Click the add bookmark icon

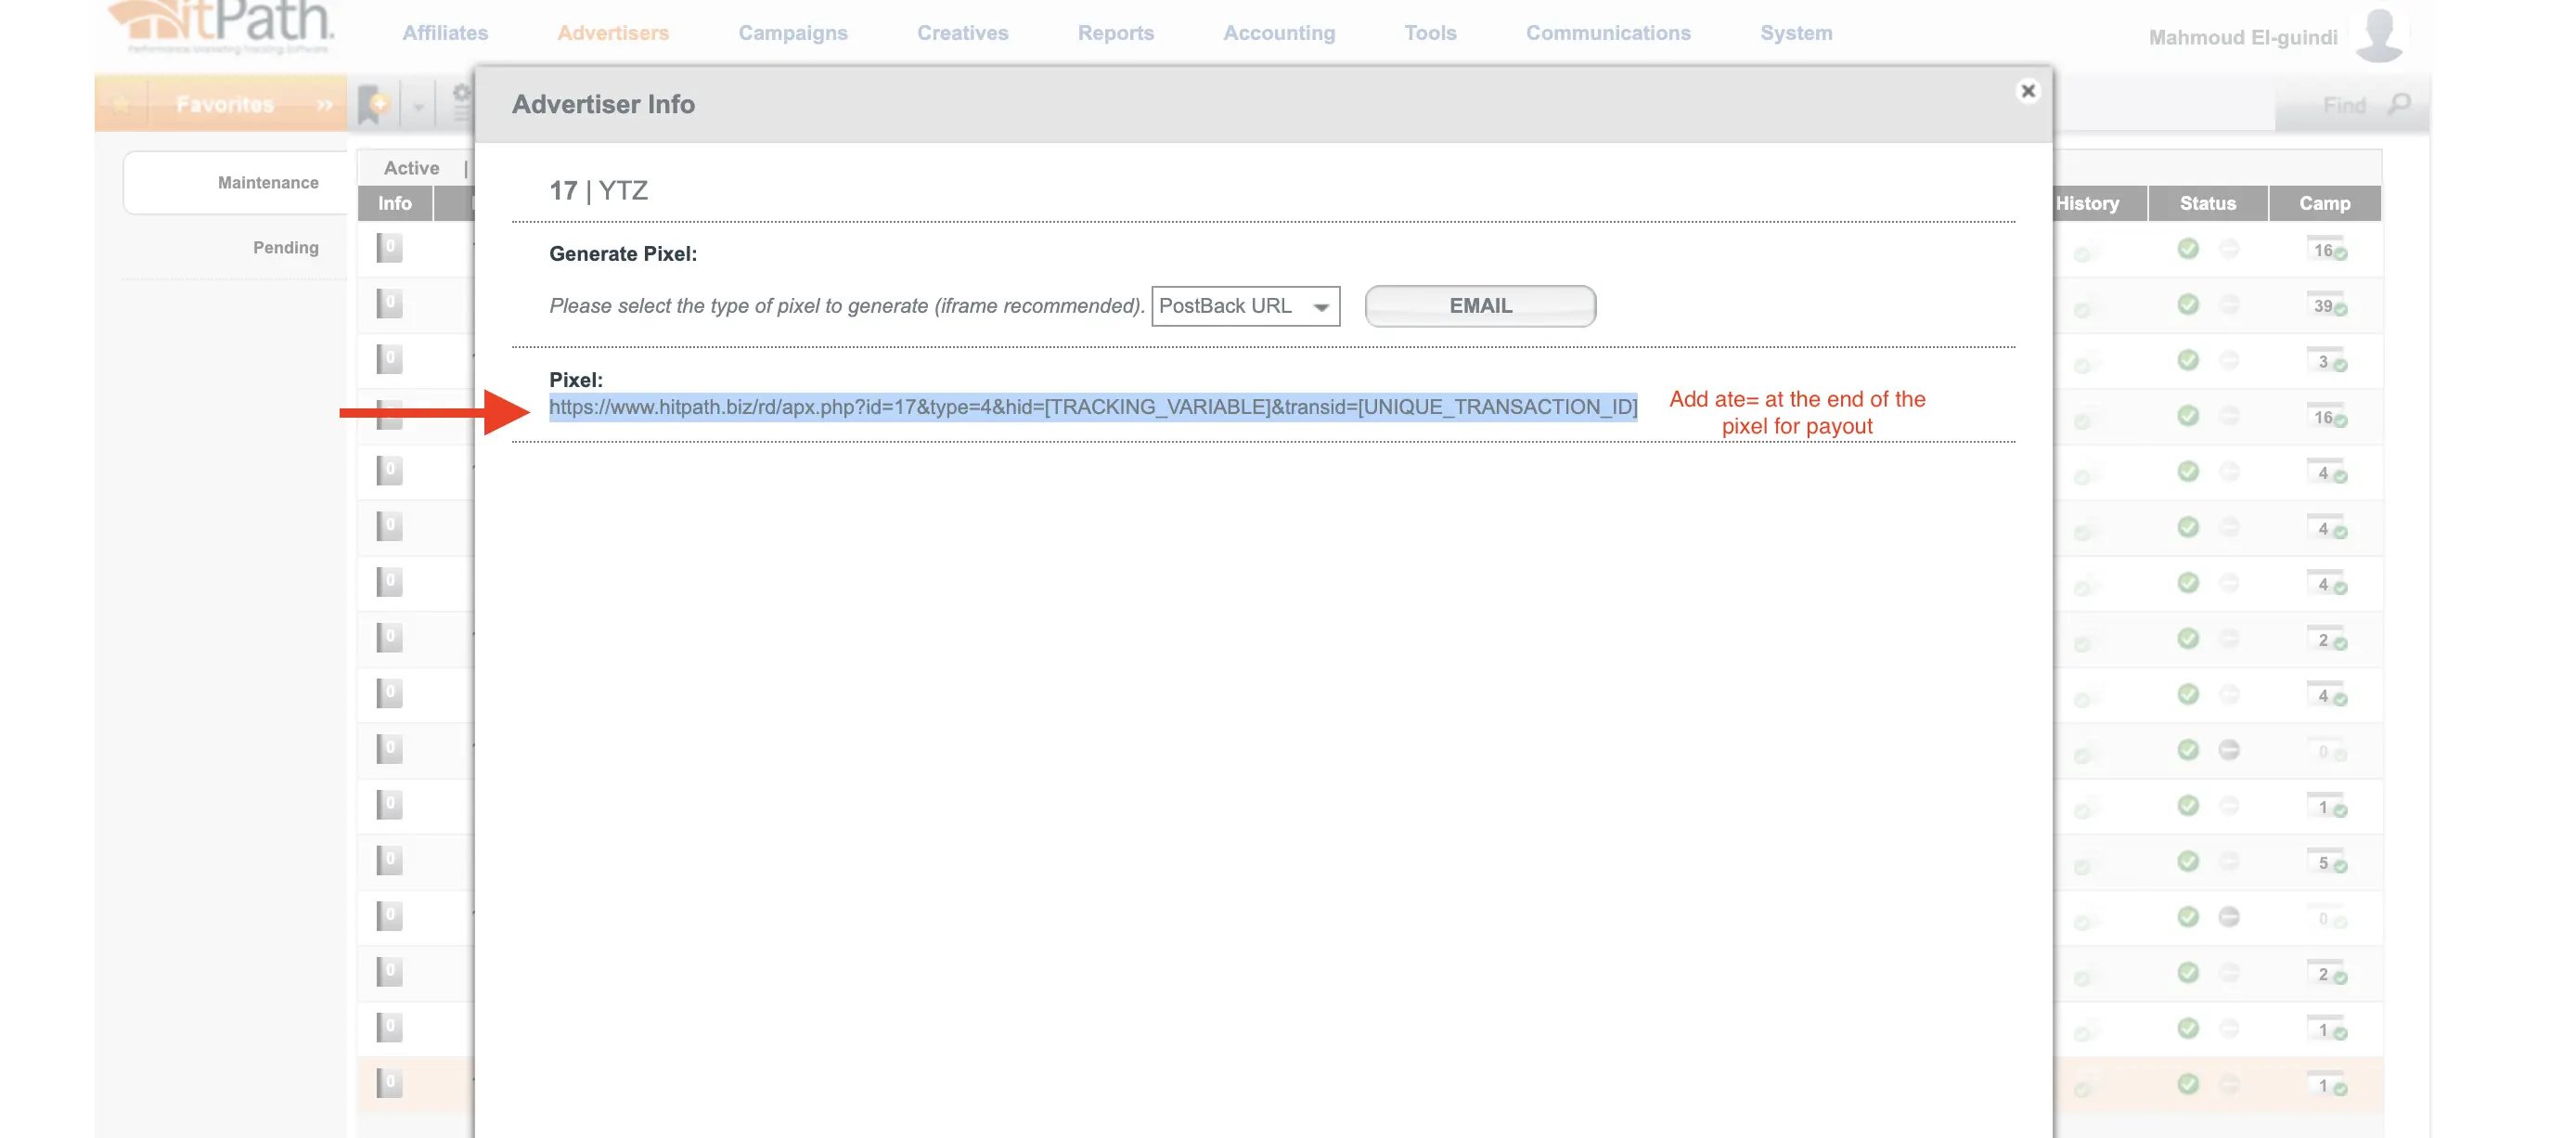375,103
